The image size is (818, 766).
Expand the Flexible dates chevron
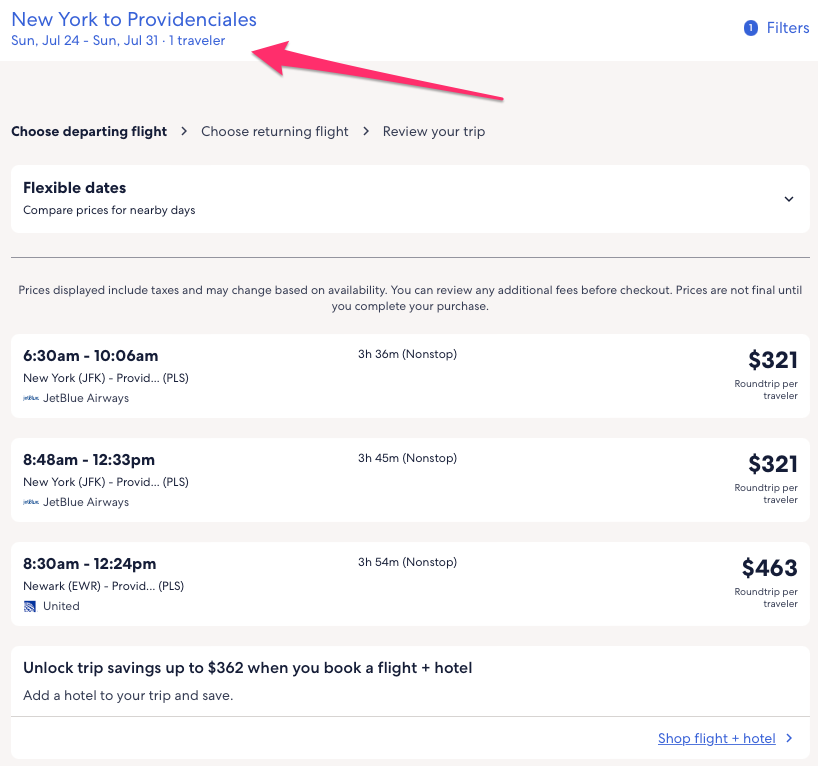pyautogui.click(x=789, y=199)
